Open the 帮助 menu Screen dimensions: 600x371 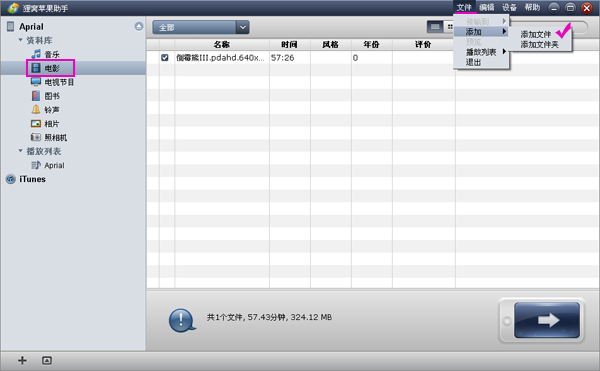pos(532,7)
